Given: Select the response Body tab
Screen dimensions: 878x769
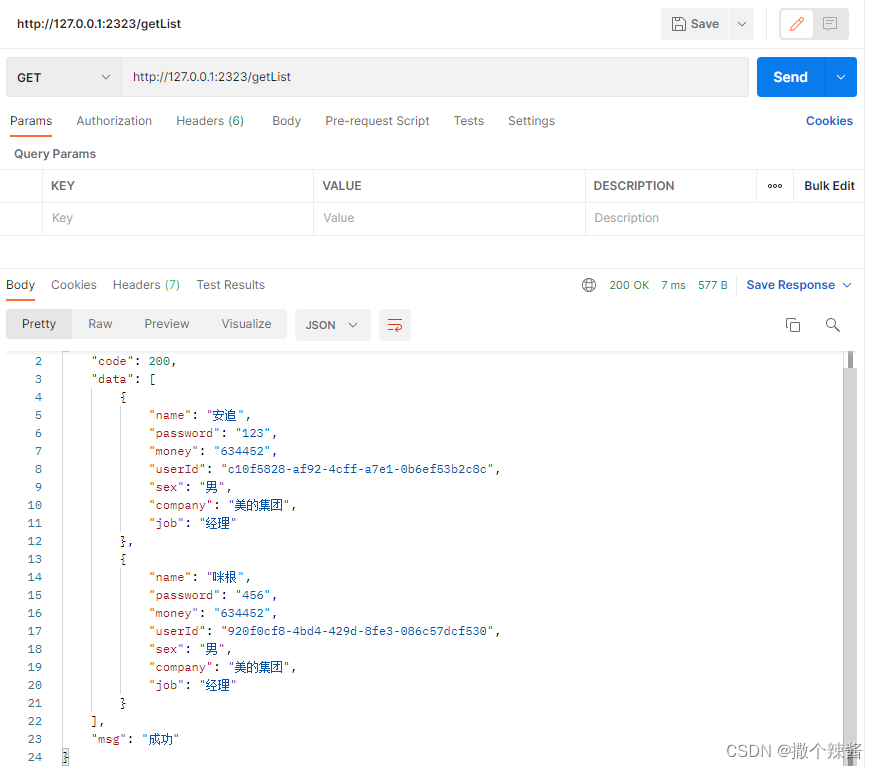Looking at the screenshot, I should (x=21, y=285).
